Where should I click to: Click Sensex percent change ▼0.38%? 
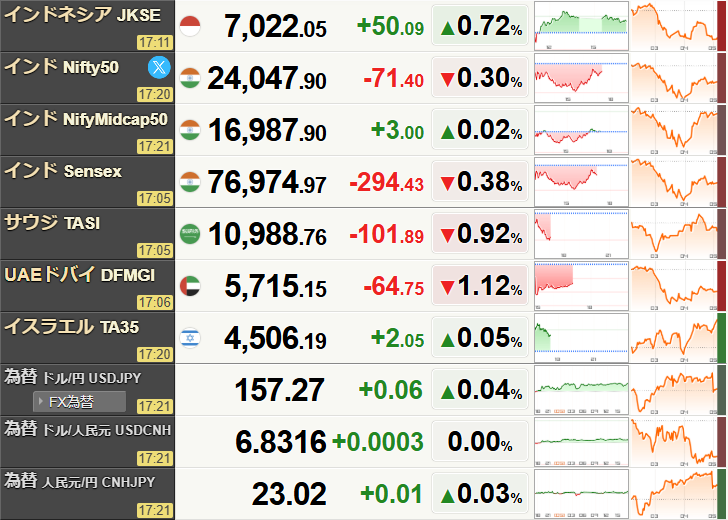pos(480,182)
